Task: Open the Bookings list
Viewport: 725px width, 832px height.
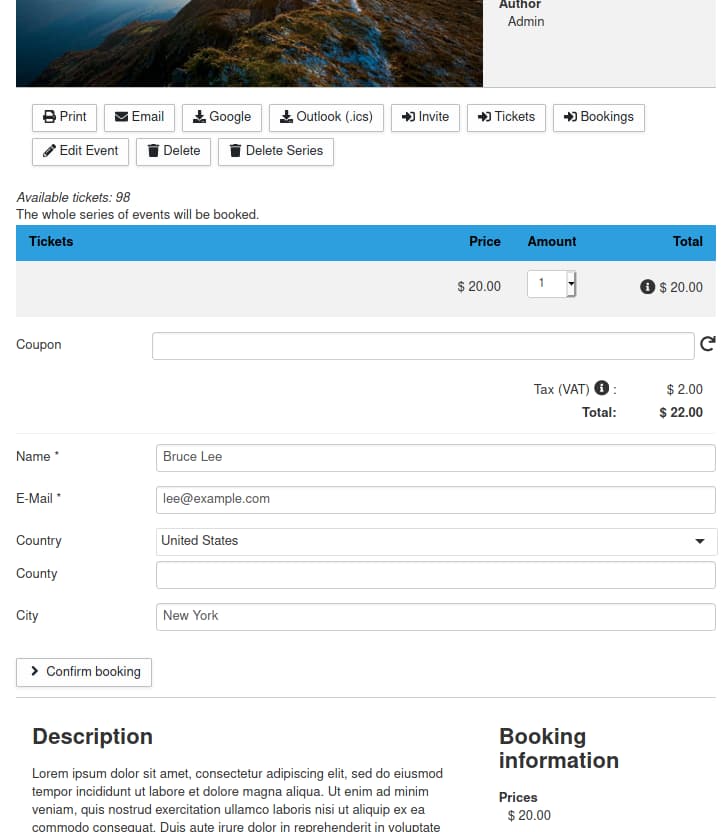Action: point(598,117)
